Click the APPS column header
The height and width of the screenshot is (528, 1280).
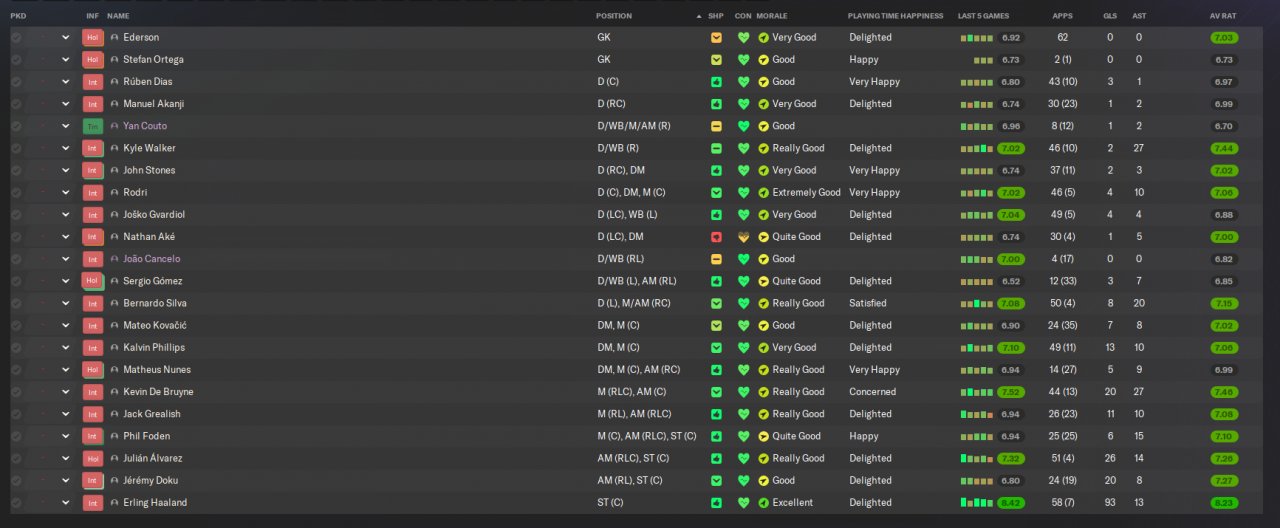tap(1062, 16)
